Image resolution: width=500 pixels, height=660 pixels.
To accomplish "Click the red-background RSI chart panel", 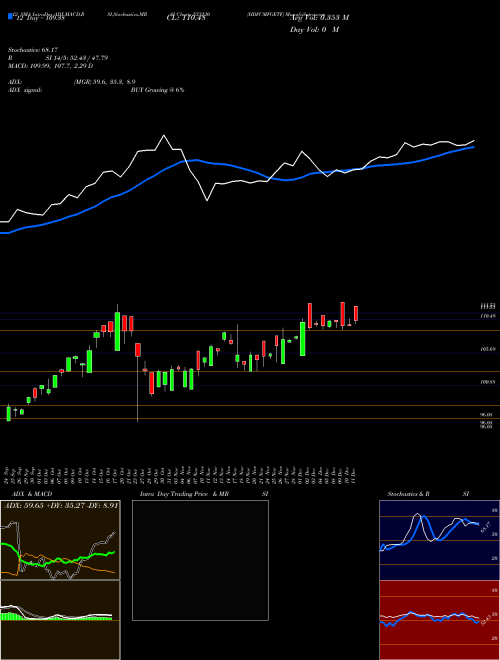I will click(x=439, y=620).
